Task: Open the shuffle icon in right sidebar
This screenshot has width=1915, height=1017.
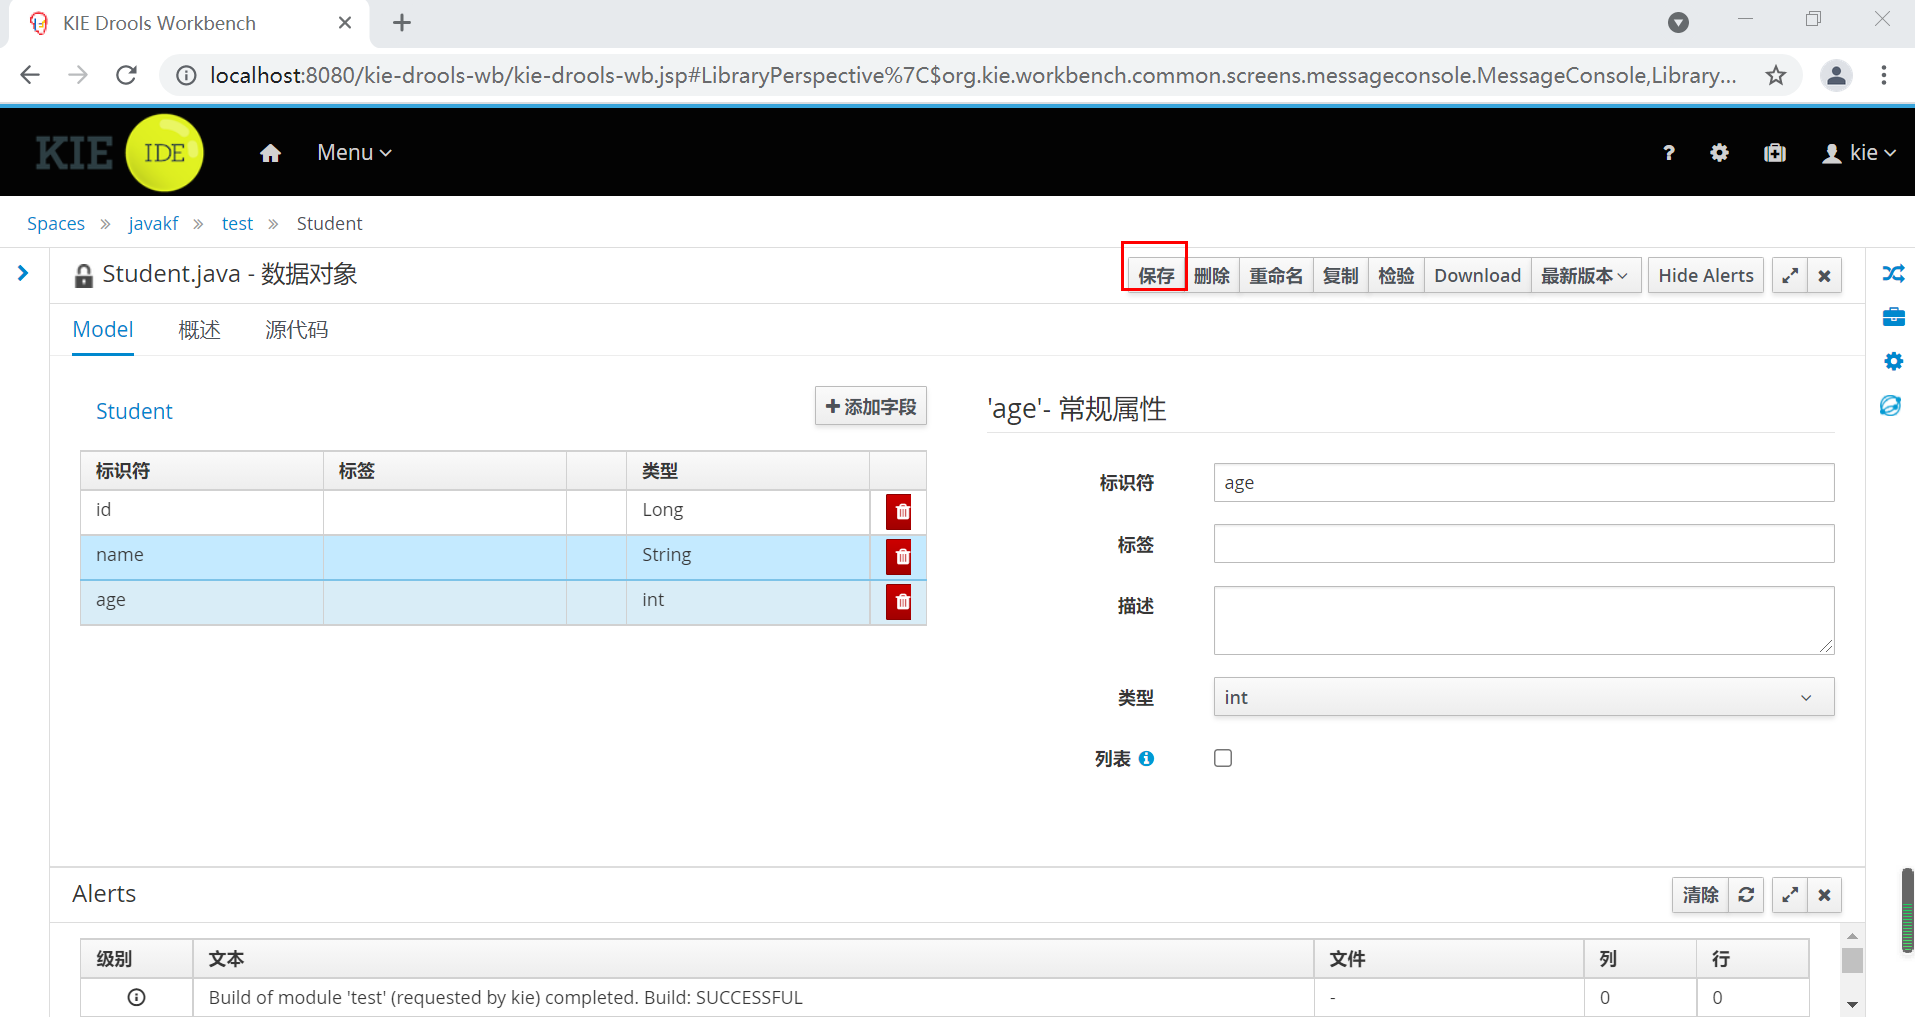Action: coord(1893,273)
